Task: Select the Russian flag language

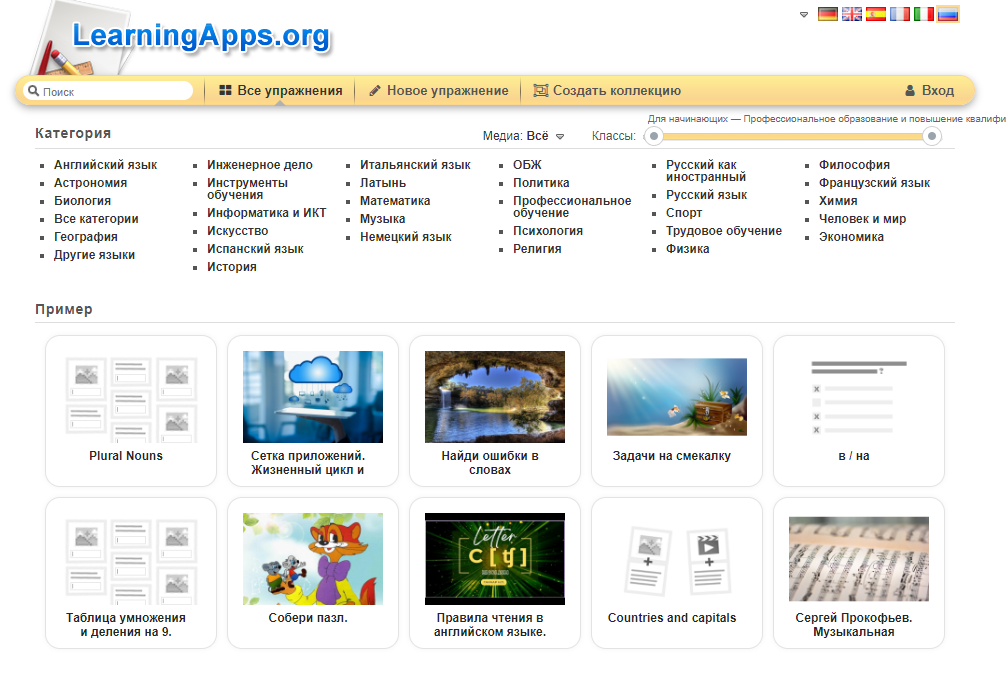Action: pos(948,14)
